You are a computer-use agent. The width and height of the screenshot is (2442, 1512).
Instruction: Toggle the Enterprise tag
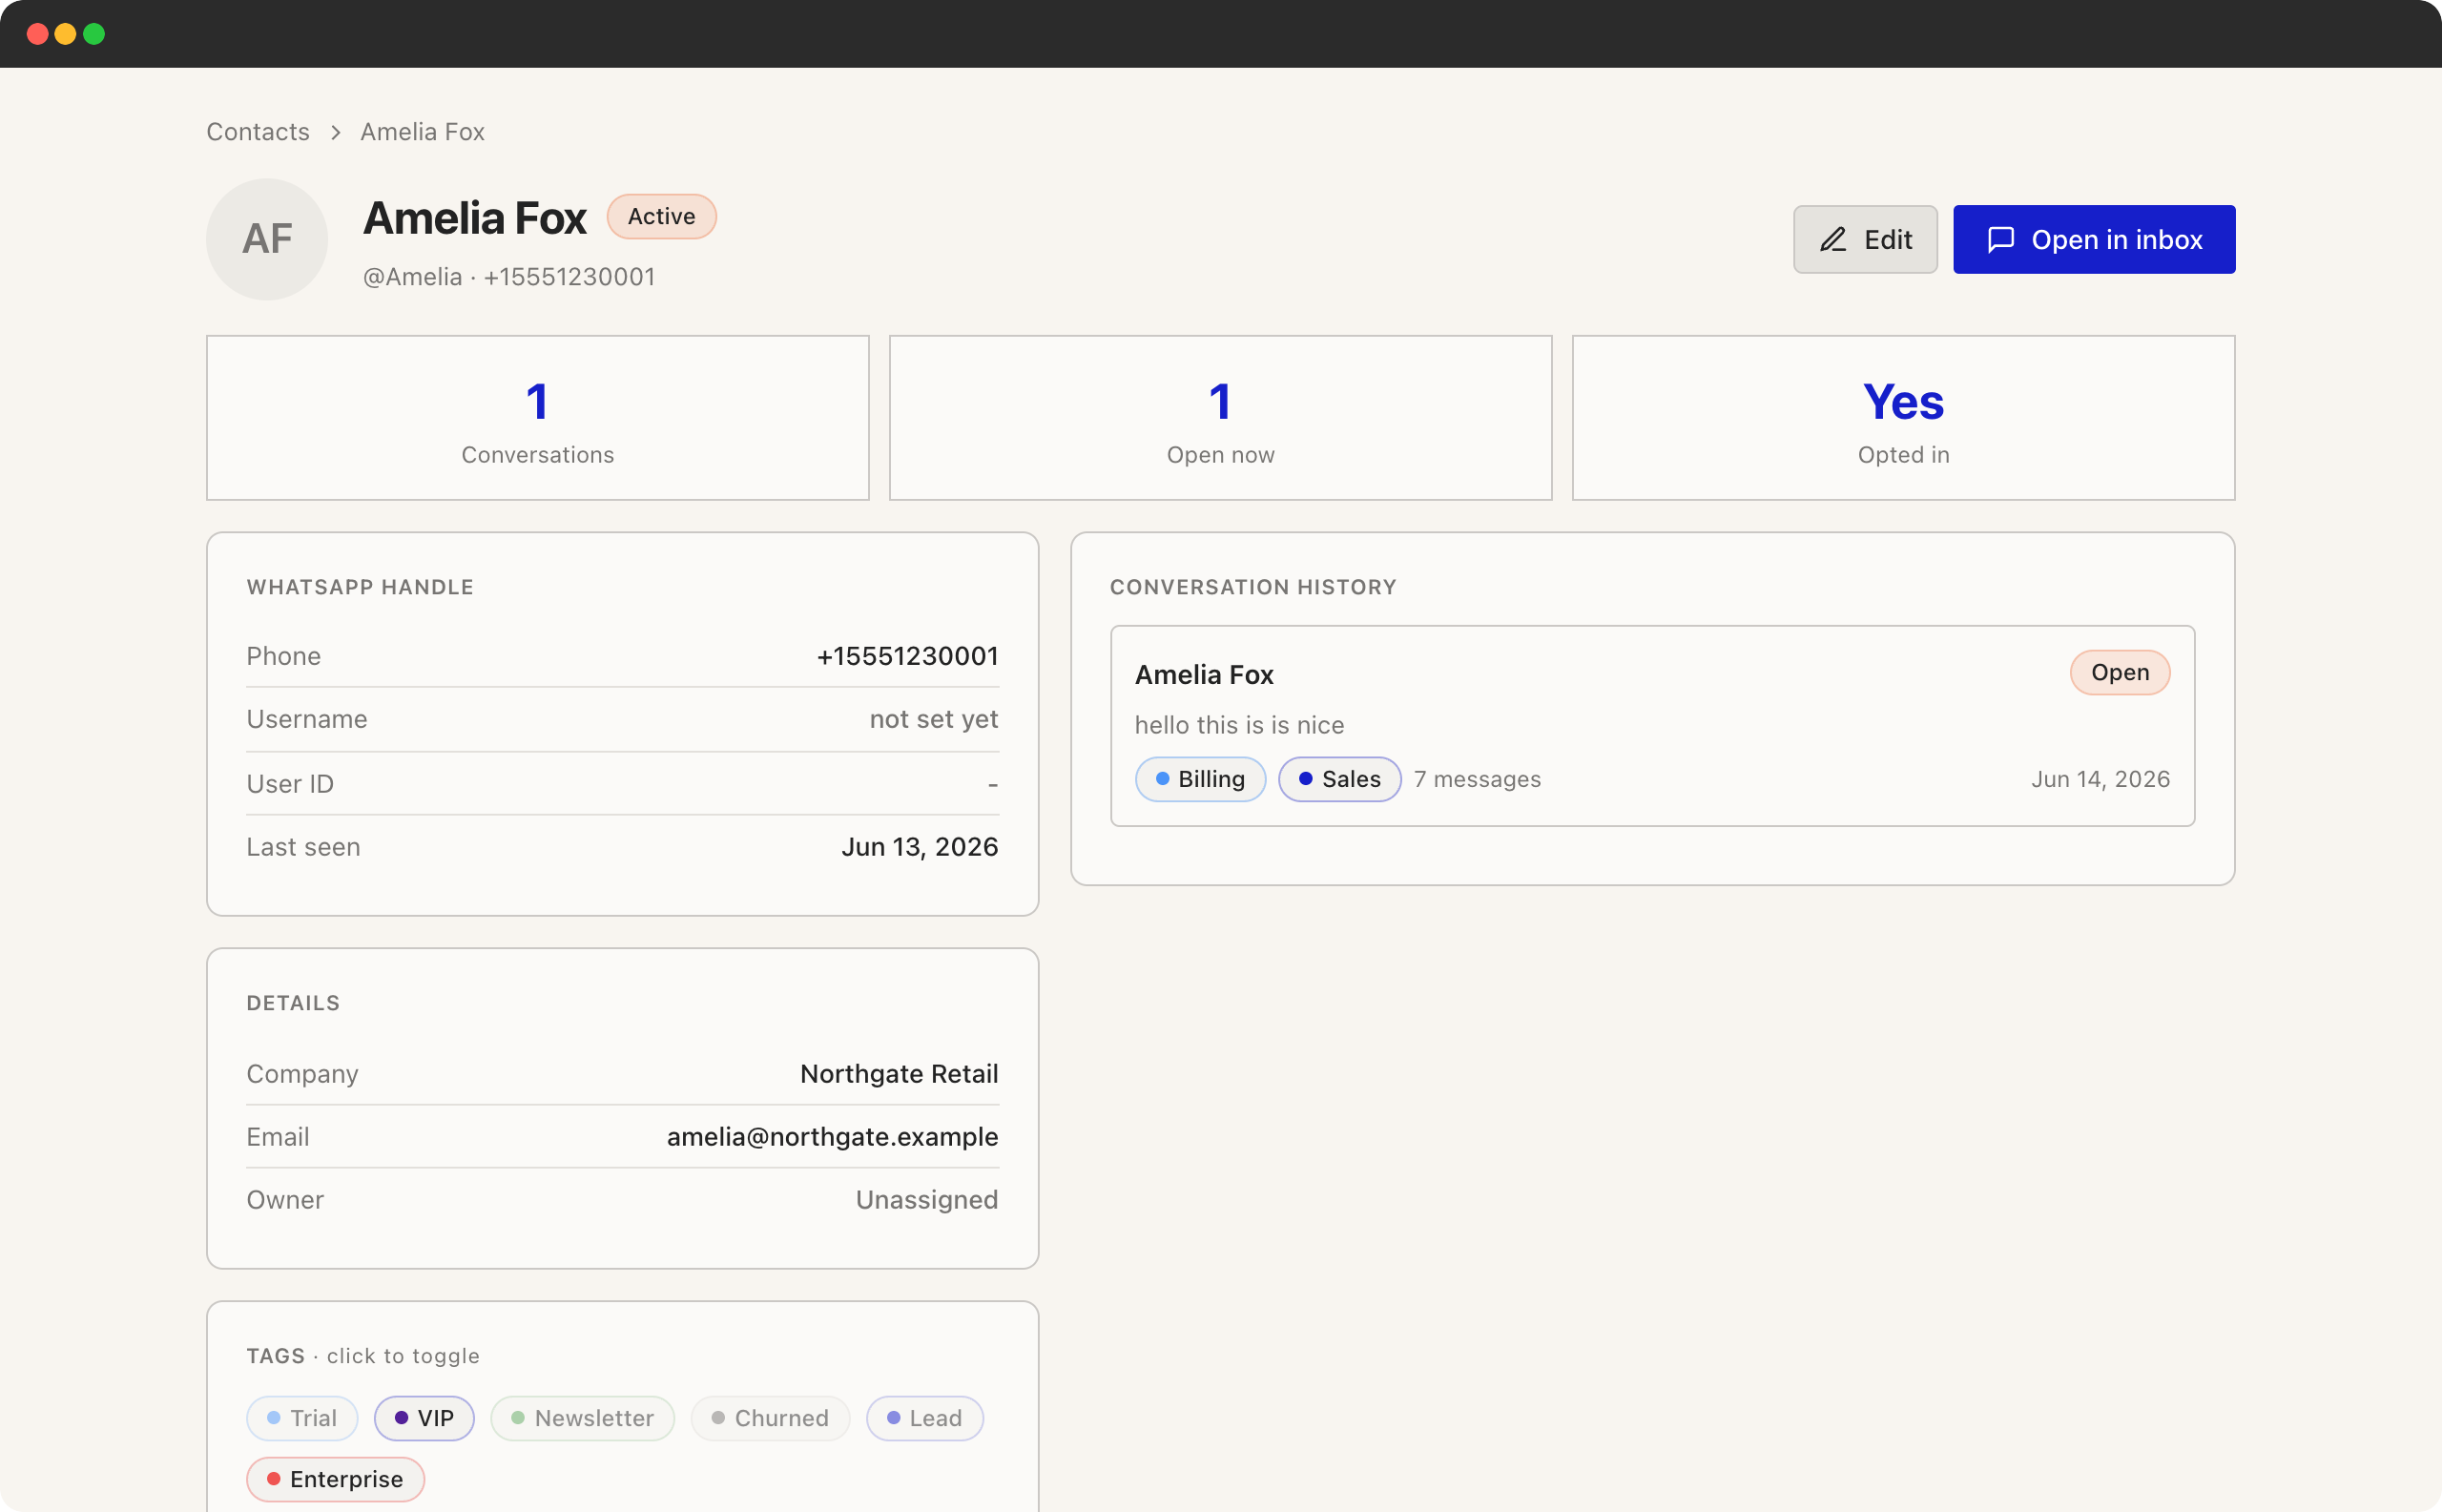335,1479
